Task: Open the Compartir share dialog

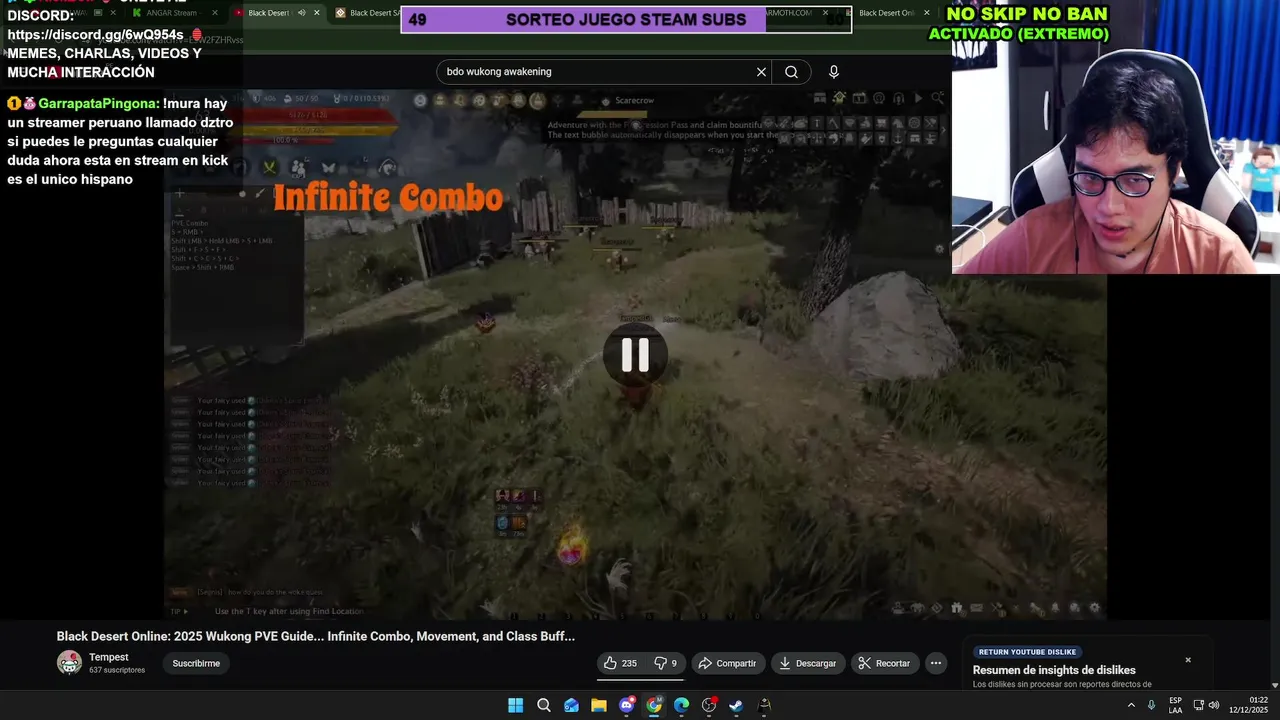Action: pos(727,663)
